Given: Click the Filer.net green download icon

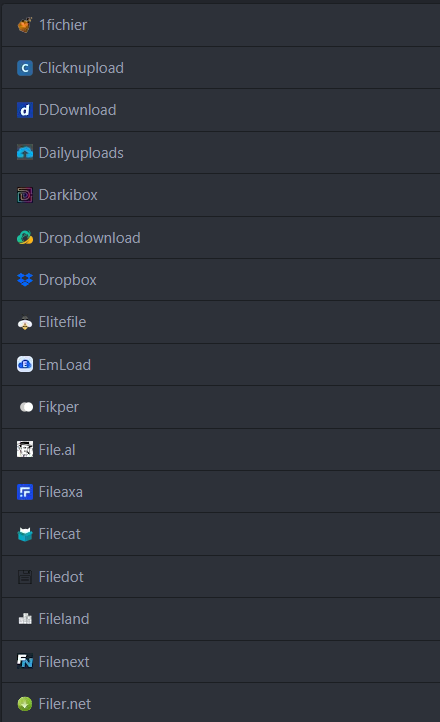Looking at the screenshot, I should 25,704.
